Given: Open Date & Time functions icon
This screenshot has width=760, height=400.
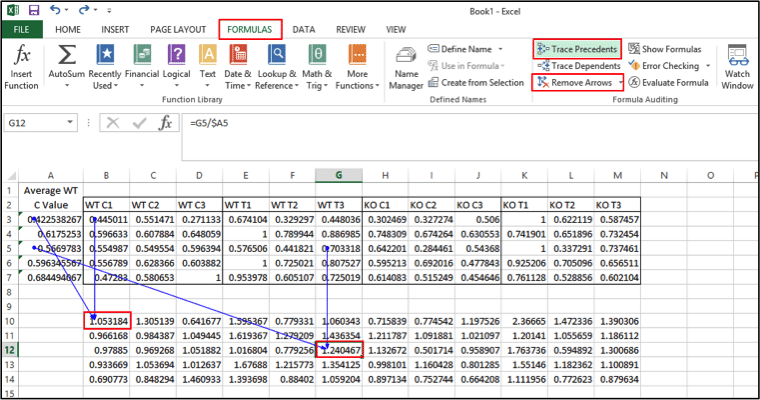Looking at the screenshot, I should [x=238, y=54].
